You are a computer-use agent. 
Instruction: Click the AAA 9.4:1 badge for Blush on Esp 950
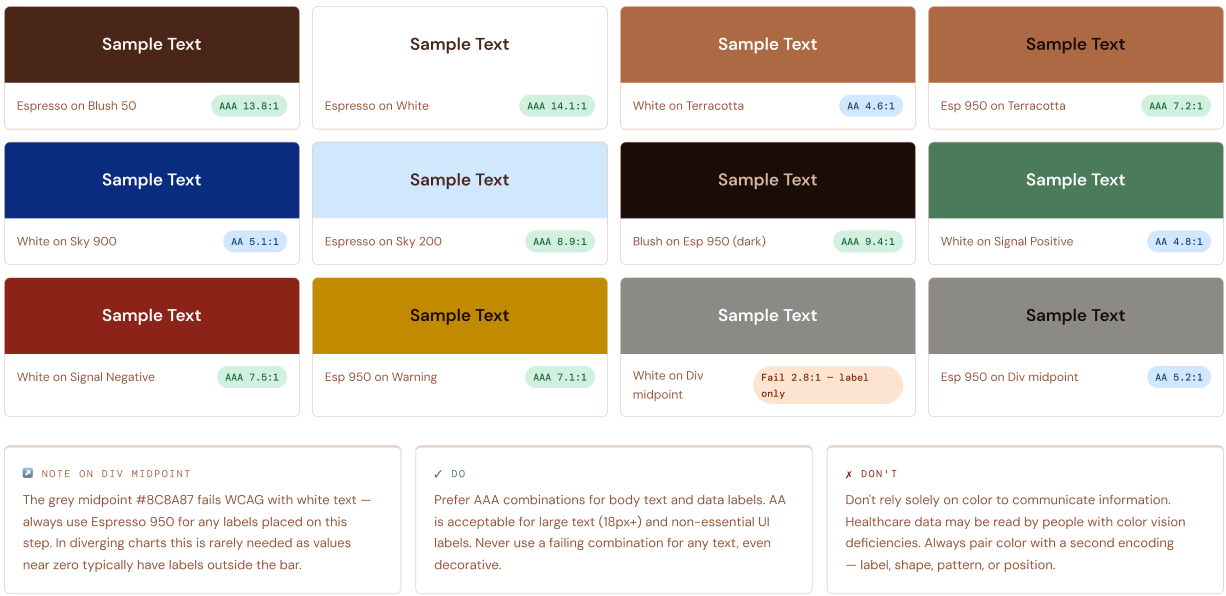point(868,241)
